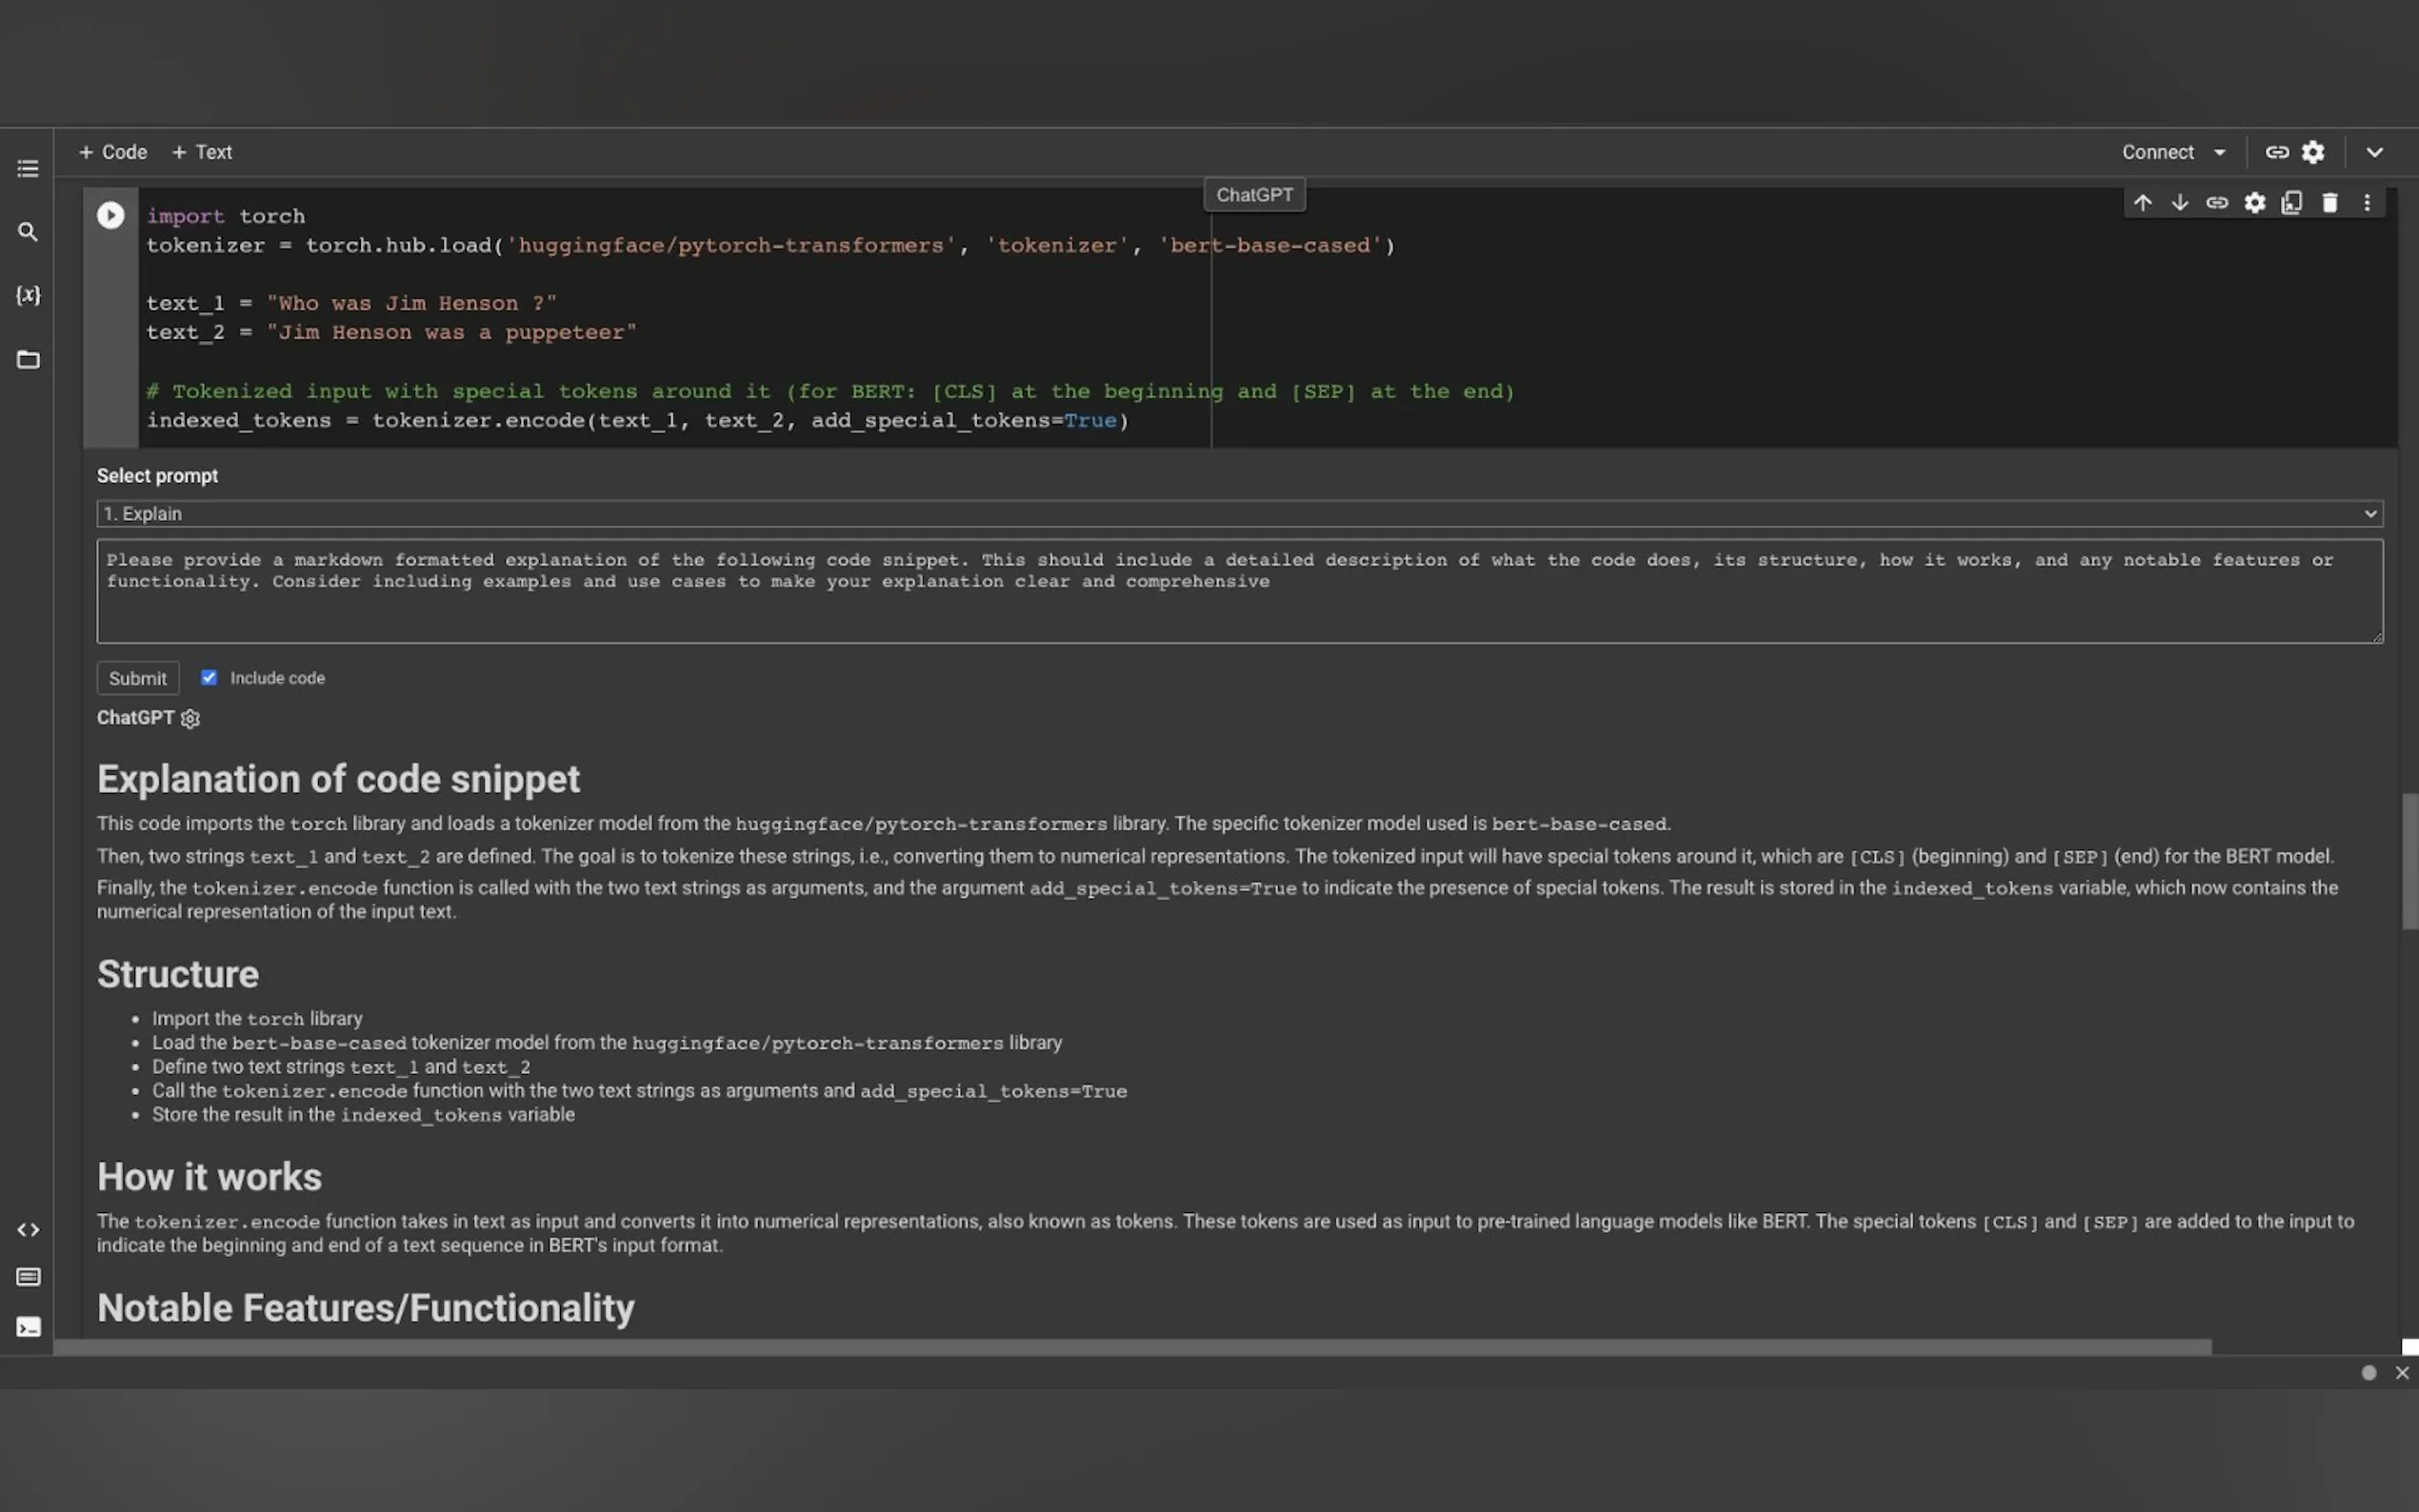This screenshot has height=1512, width=2419.
Task: Move cell down with arrow icon
Action: (x=2179, y=203)
